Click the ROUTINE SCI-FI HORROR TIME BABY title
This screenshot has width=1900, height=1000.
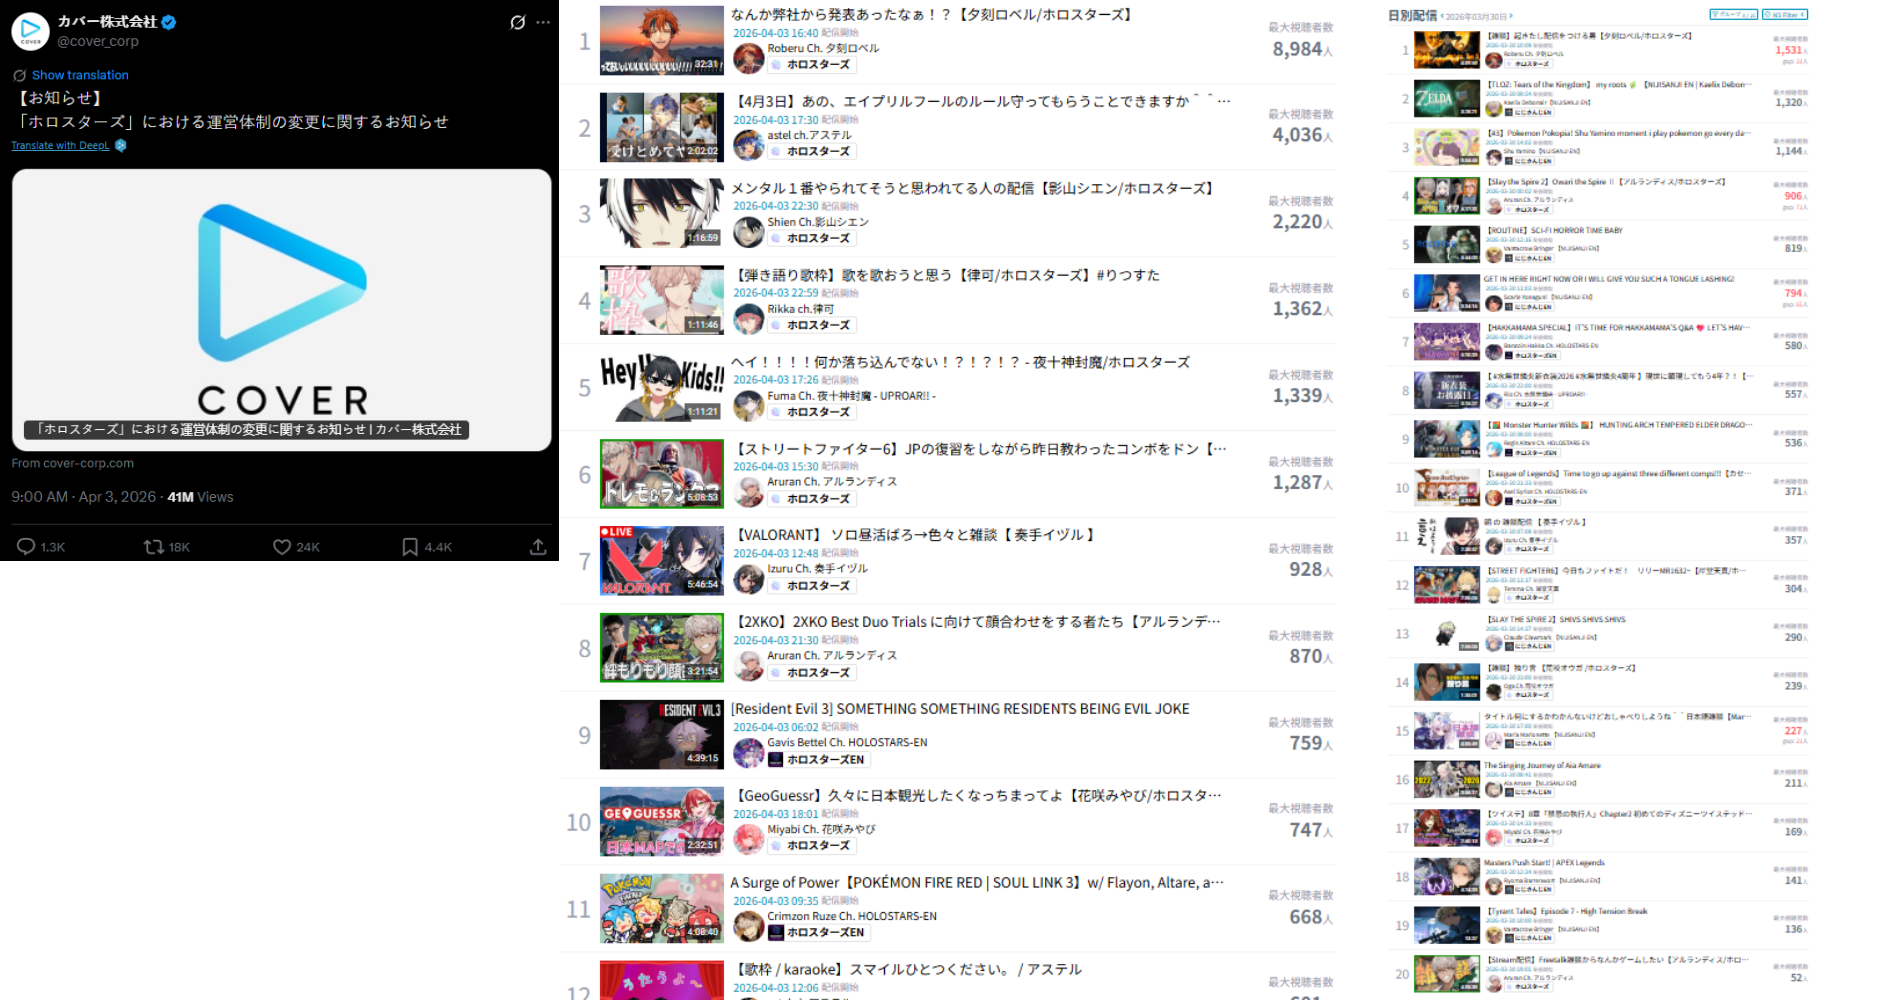point(1554,230)
